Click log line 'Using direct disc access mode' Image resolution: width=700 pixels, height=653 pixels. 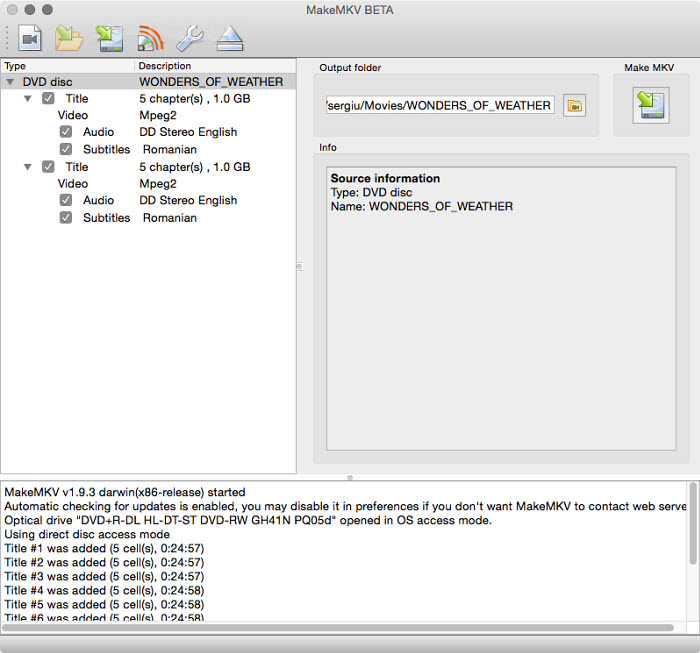click(x=87, y=534)
